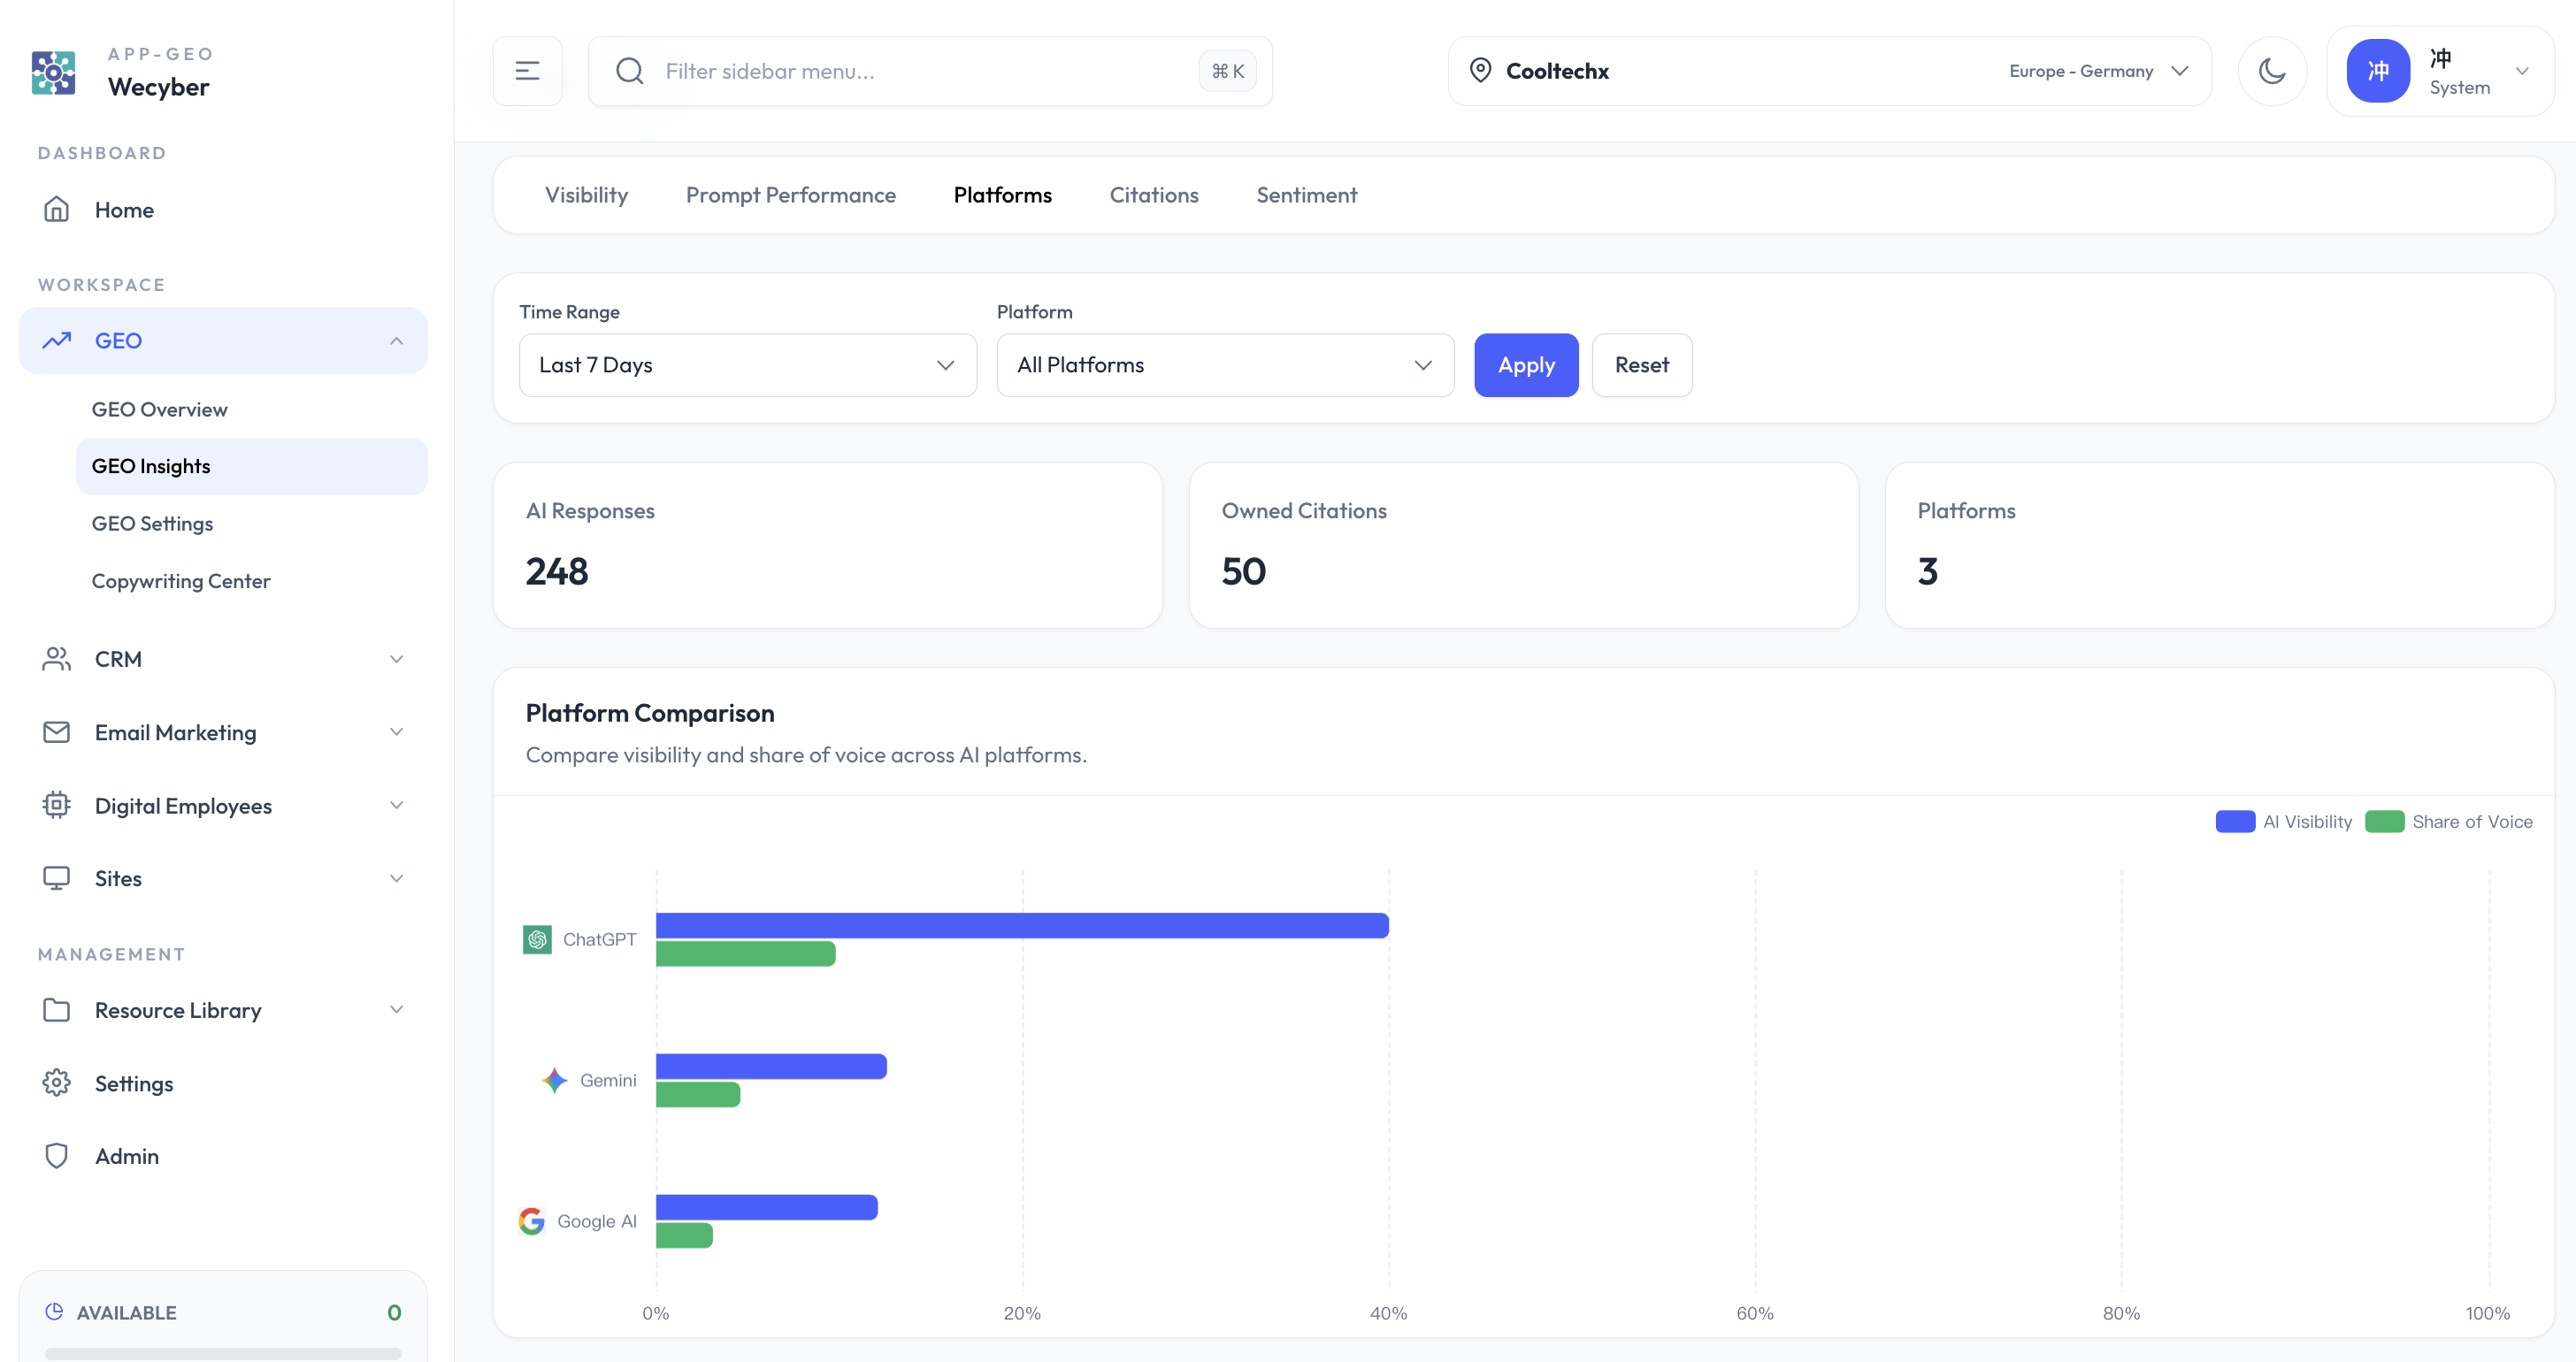Switch to the Visibility tab

click(x=586, y=195)
